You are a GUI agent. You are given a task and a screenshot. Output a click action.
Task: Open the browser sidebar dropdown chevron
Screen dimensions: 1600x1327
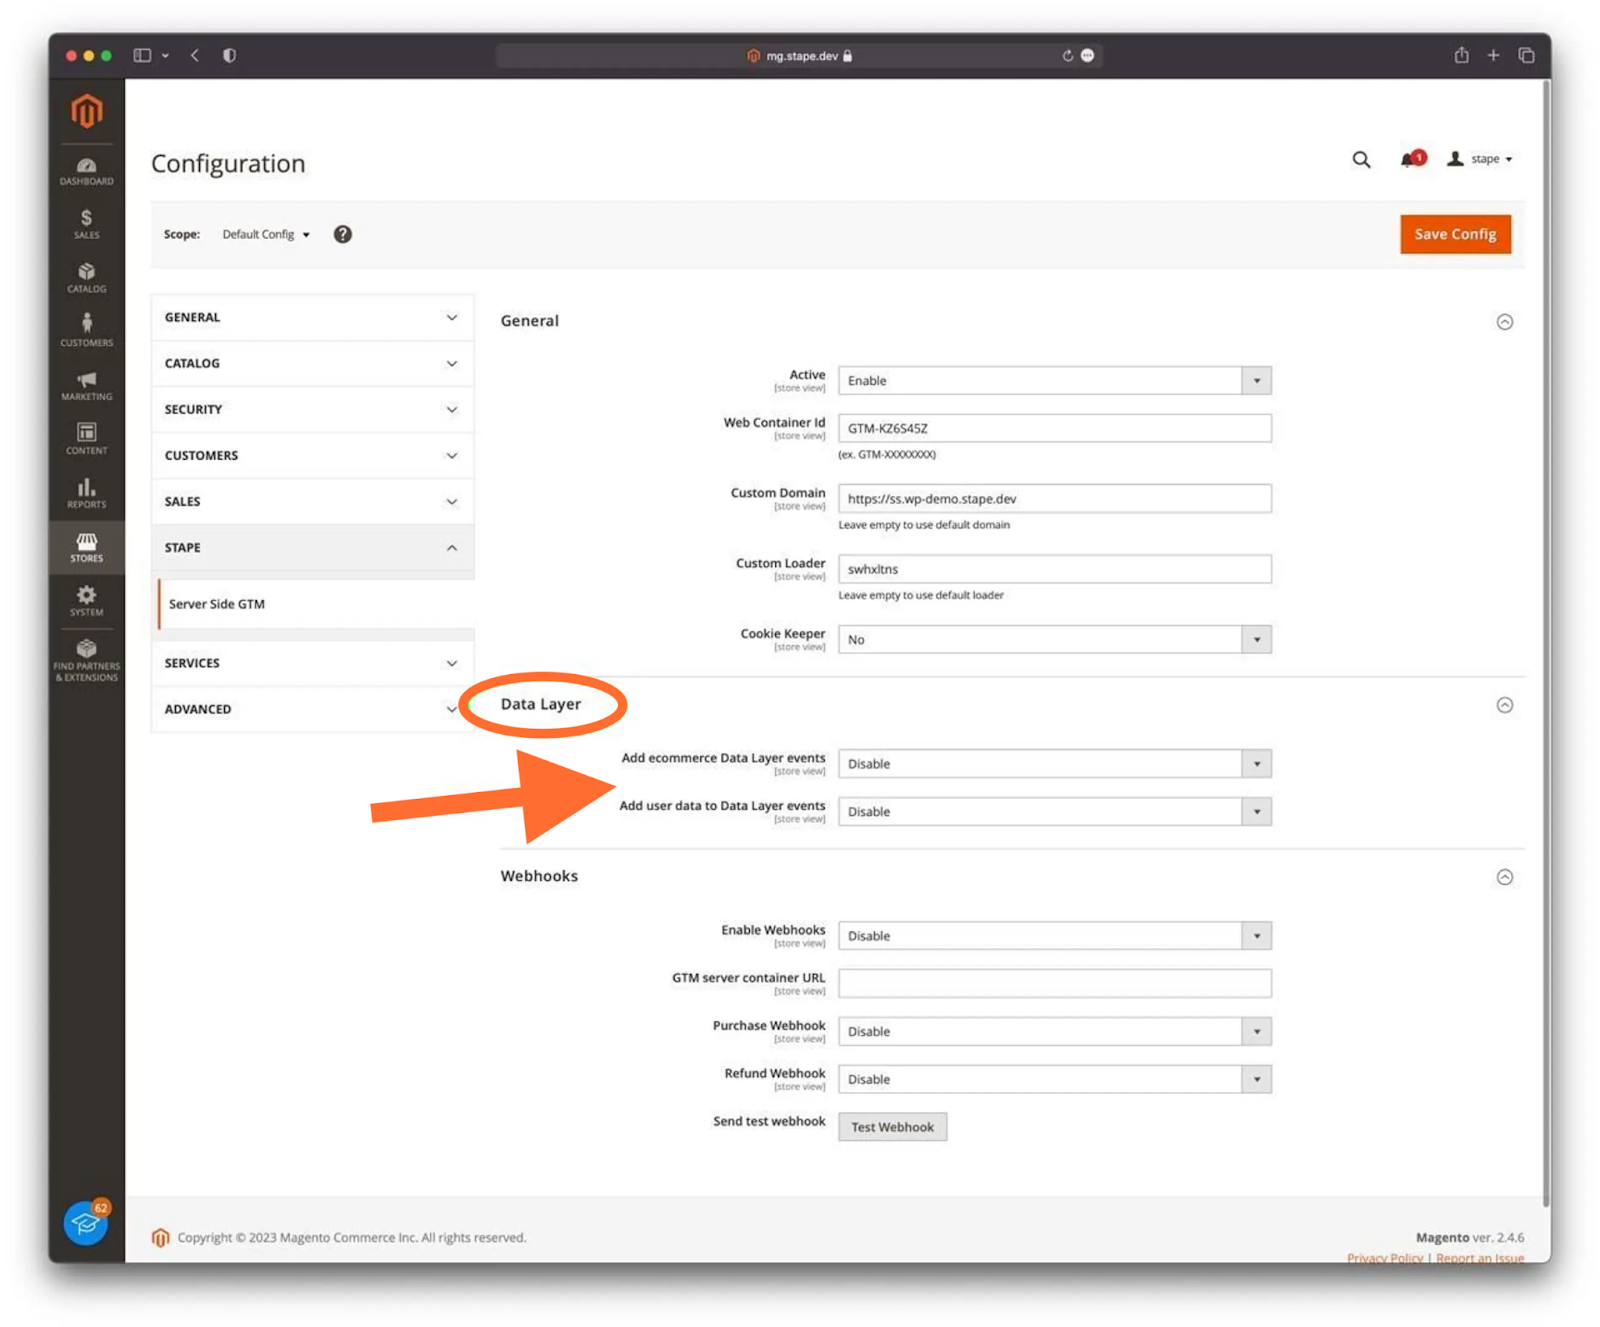point(165,56)
